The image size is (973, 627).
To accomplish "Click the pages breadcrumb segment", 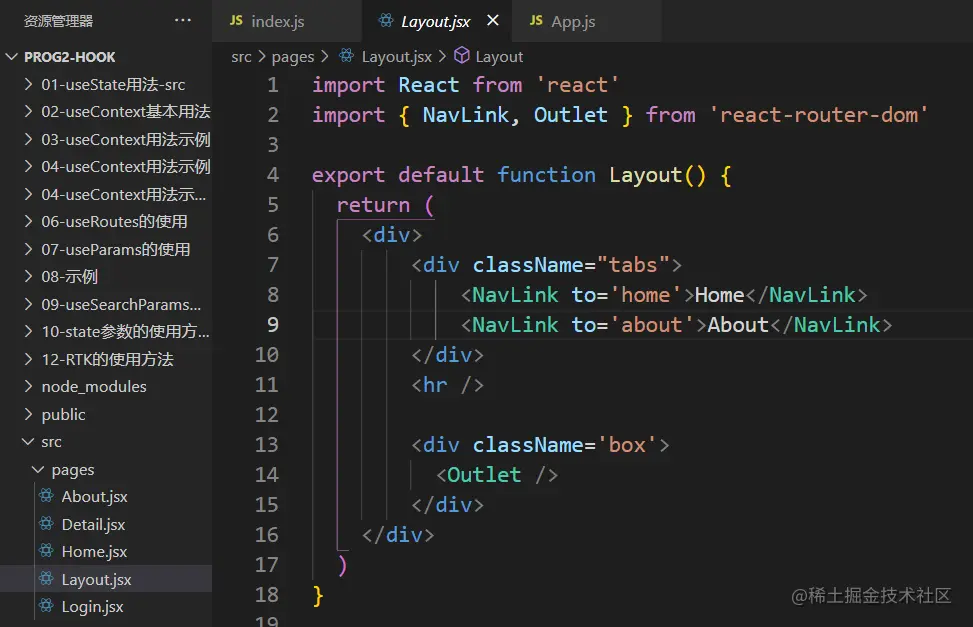I will pyautogui.click(x=293, y=57).
